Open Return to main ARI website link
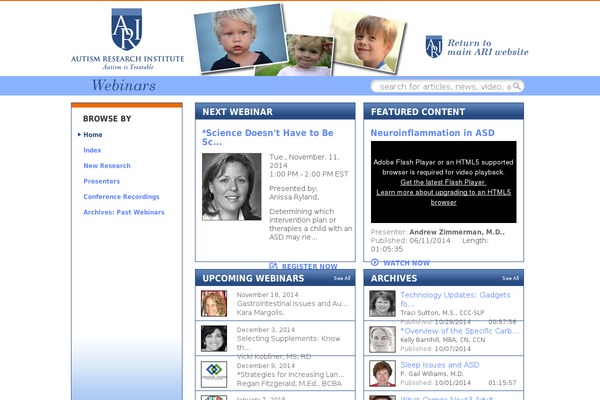This screenshot has height=400, width=600. point(488,47)
